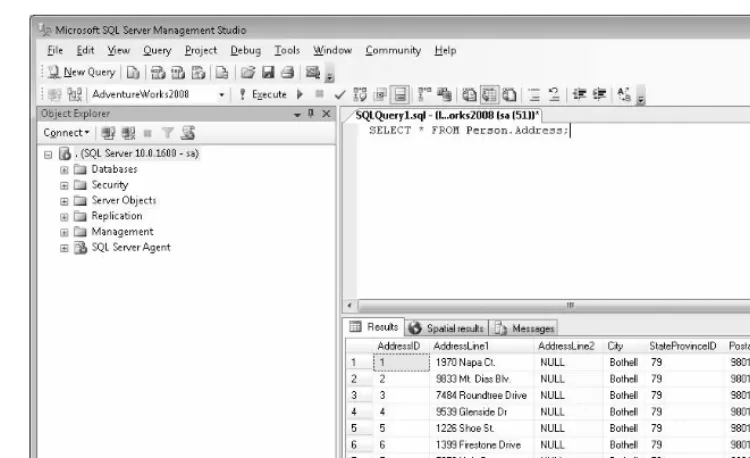Open the Activity Monitor from the toolbar
The height and width of the screenshot is (458, 750).
313,73
